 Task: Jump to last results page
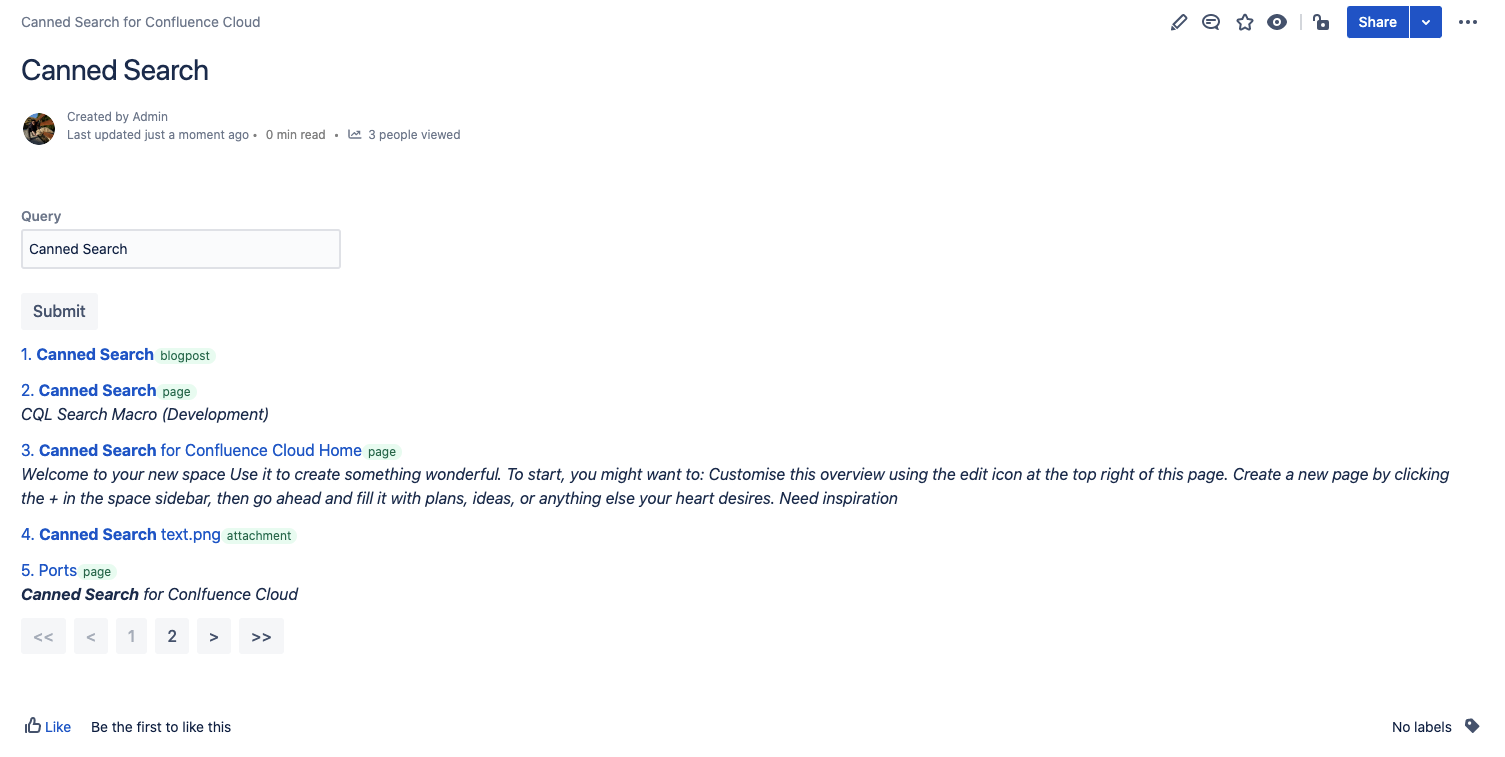point(261,636)
